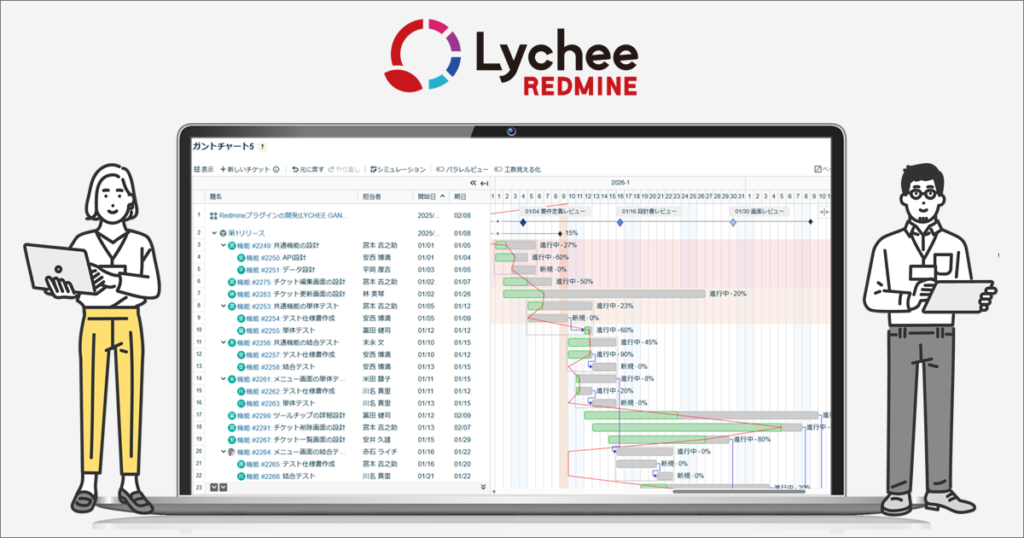The image size is (1024, 538).
Task: Sort by 担当者 column header
Action: [x=372, y=196]
